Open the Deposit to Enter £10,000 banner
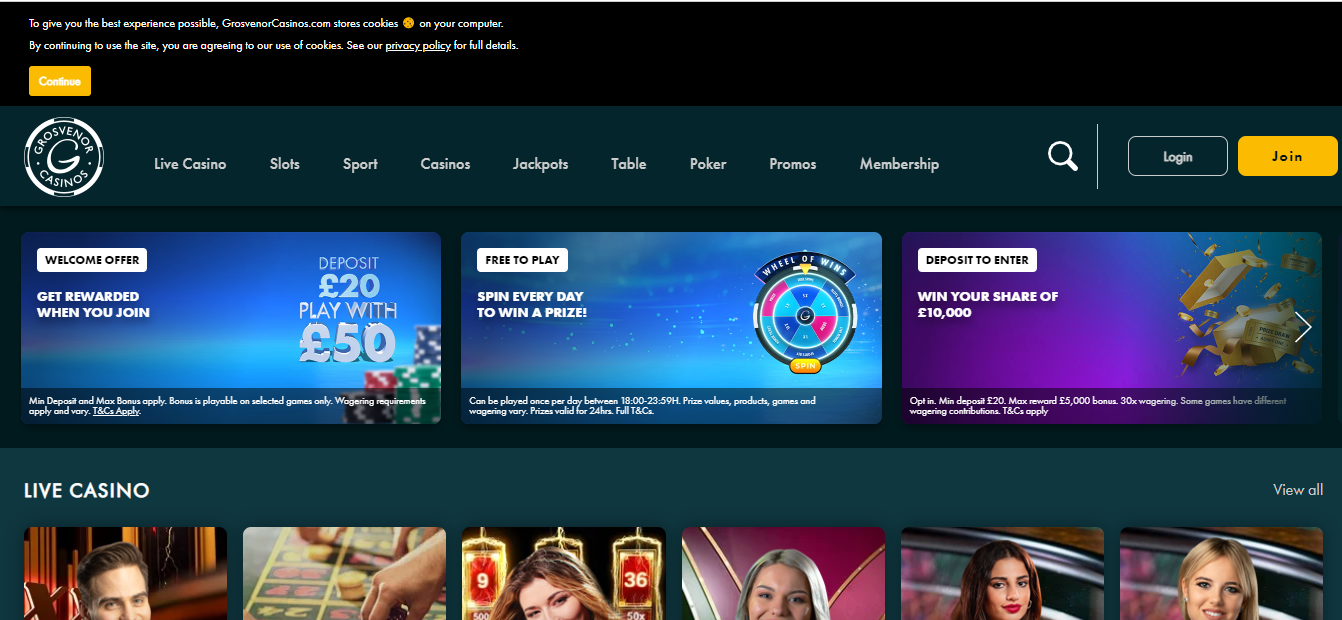Image resolution: width=1342 pixels, height=620 pixels. click(x=1112, y=328)
